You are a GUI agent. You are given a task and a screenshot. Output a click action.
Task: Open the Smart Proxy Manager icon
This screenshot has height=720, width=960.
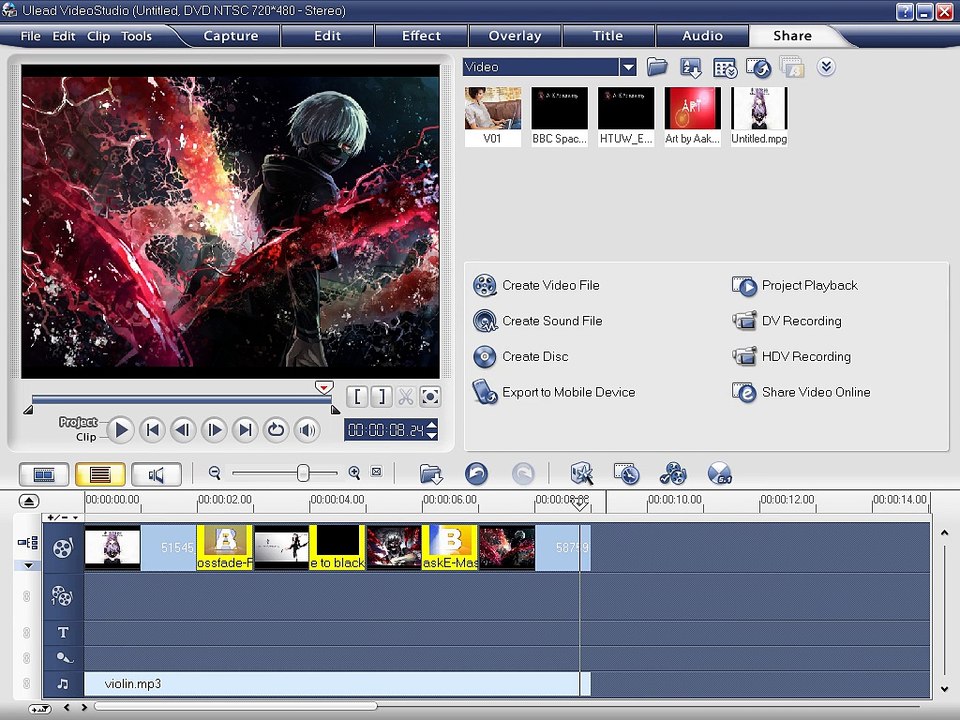click(582, 473)
